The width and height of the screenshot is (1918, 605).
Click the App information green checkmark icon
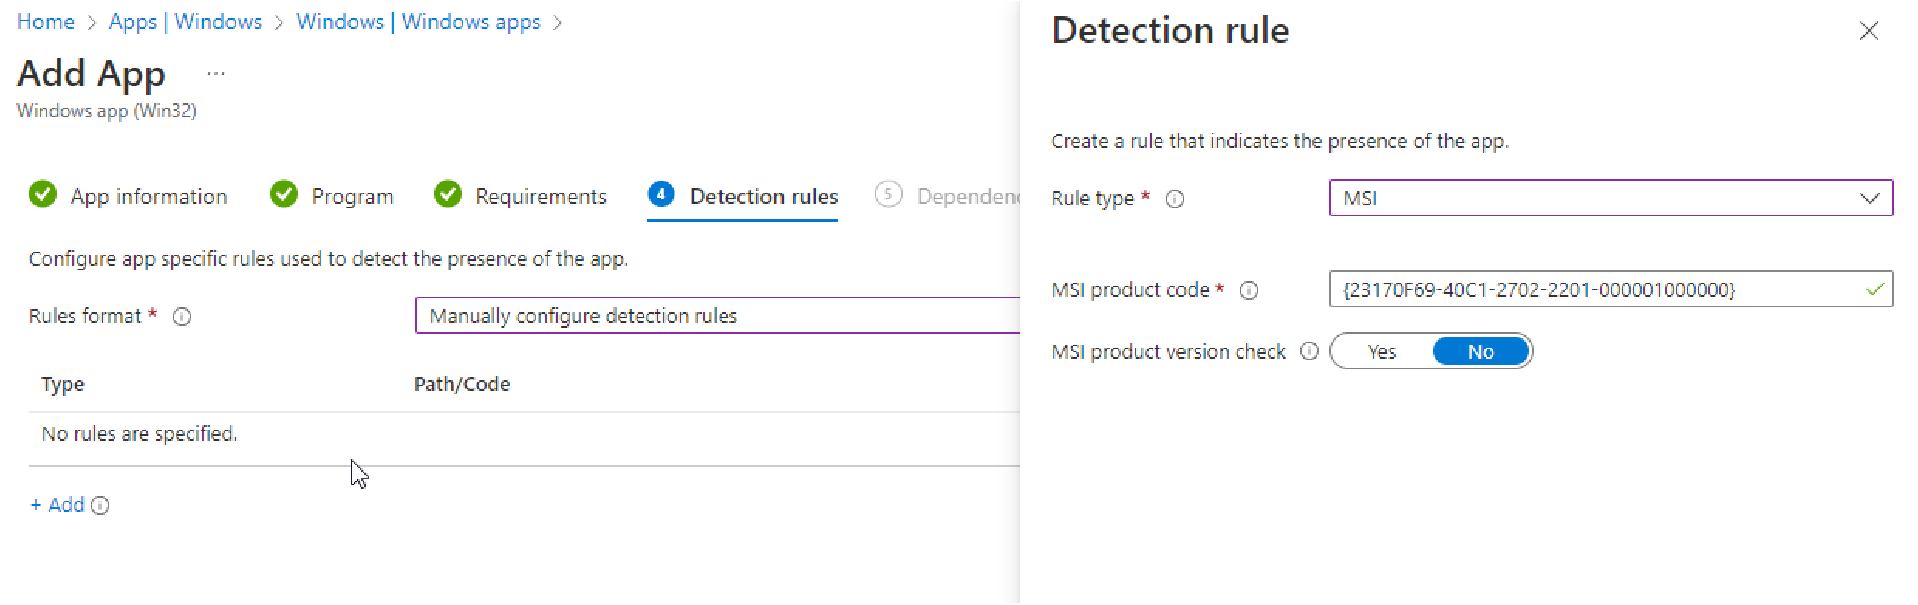43,195
